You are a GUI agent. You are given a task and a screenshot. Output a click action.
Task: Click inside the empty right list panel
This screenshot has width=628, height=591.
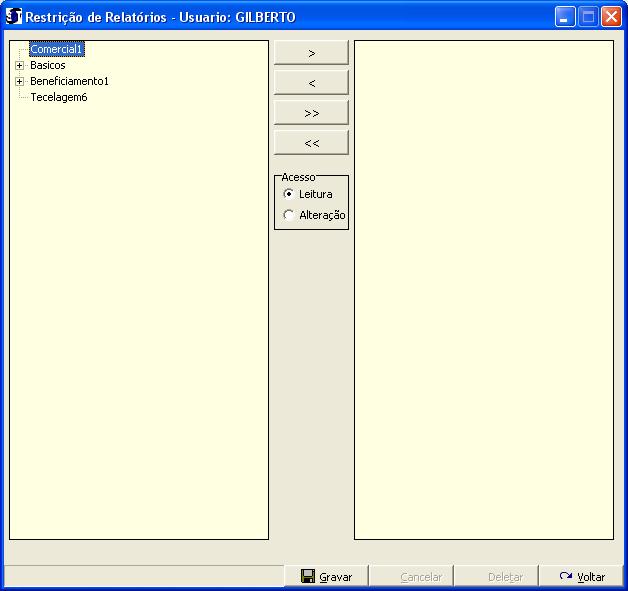483,290
